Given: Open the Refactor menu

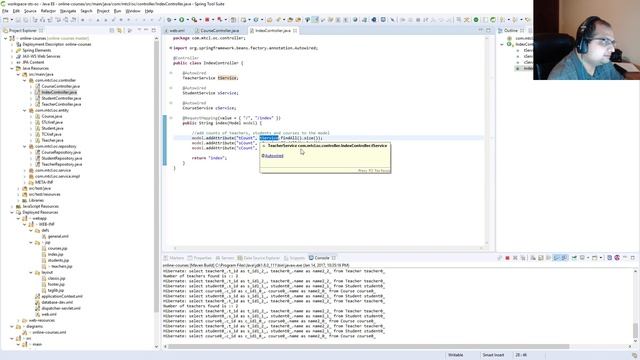Looking at the screenshot, I should [x=48, y=11].
